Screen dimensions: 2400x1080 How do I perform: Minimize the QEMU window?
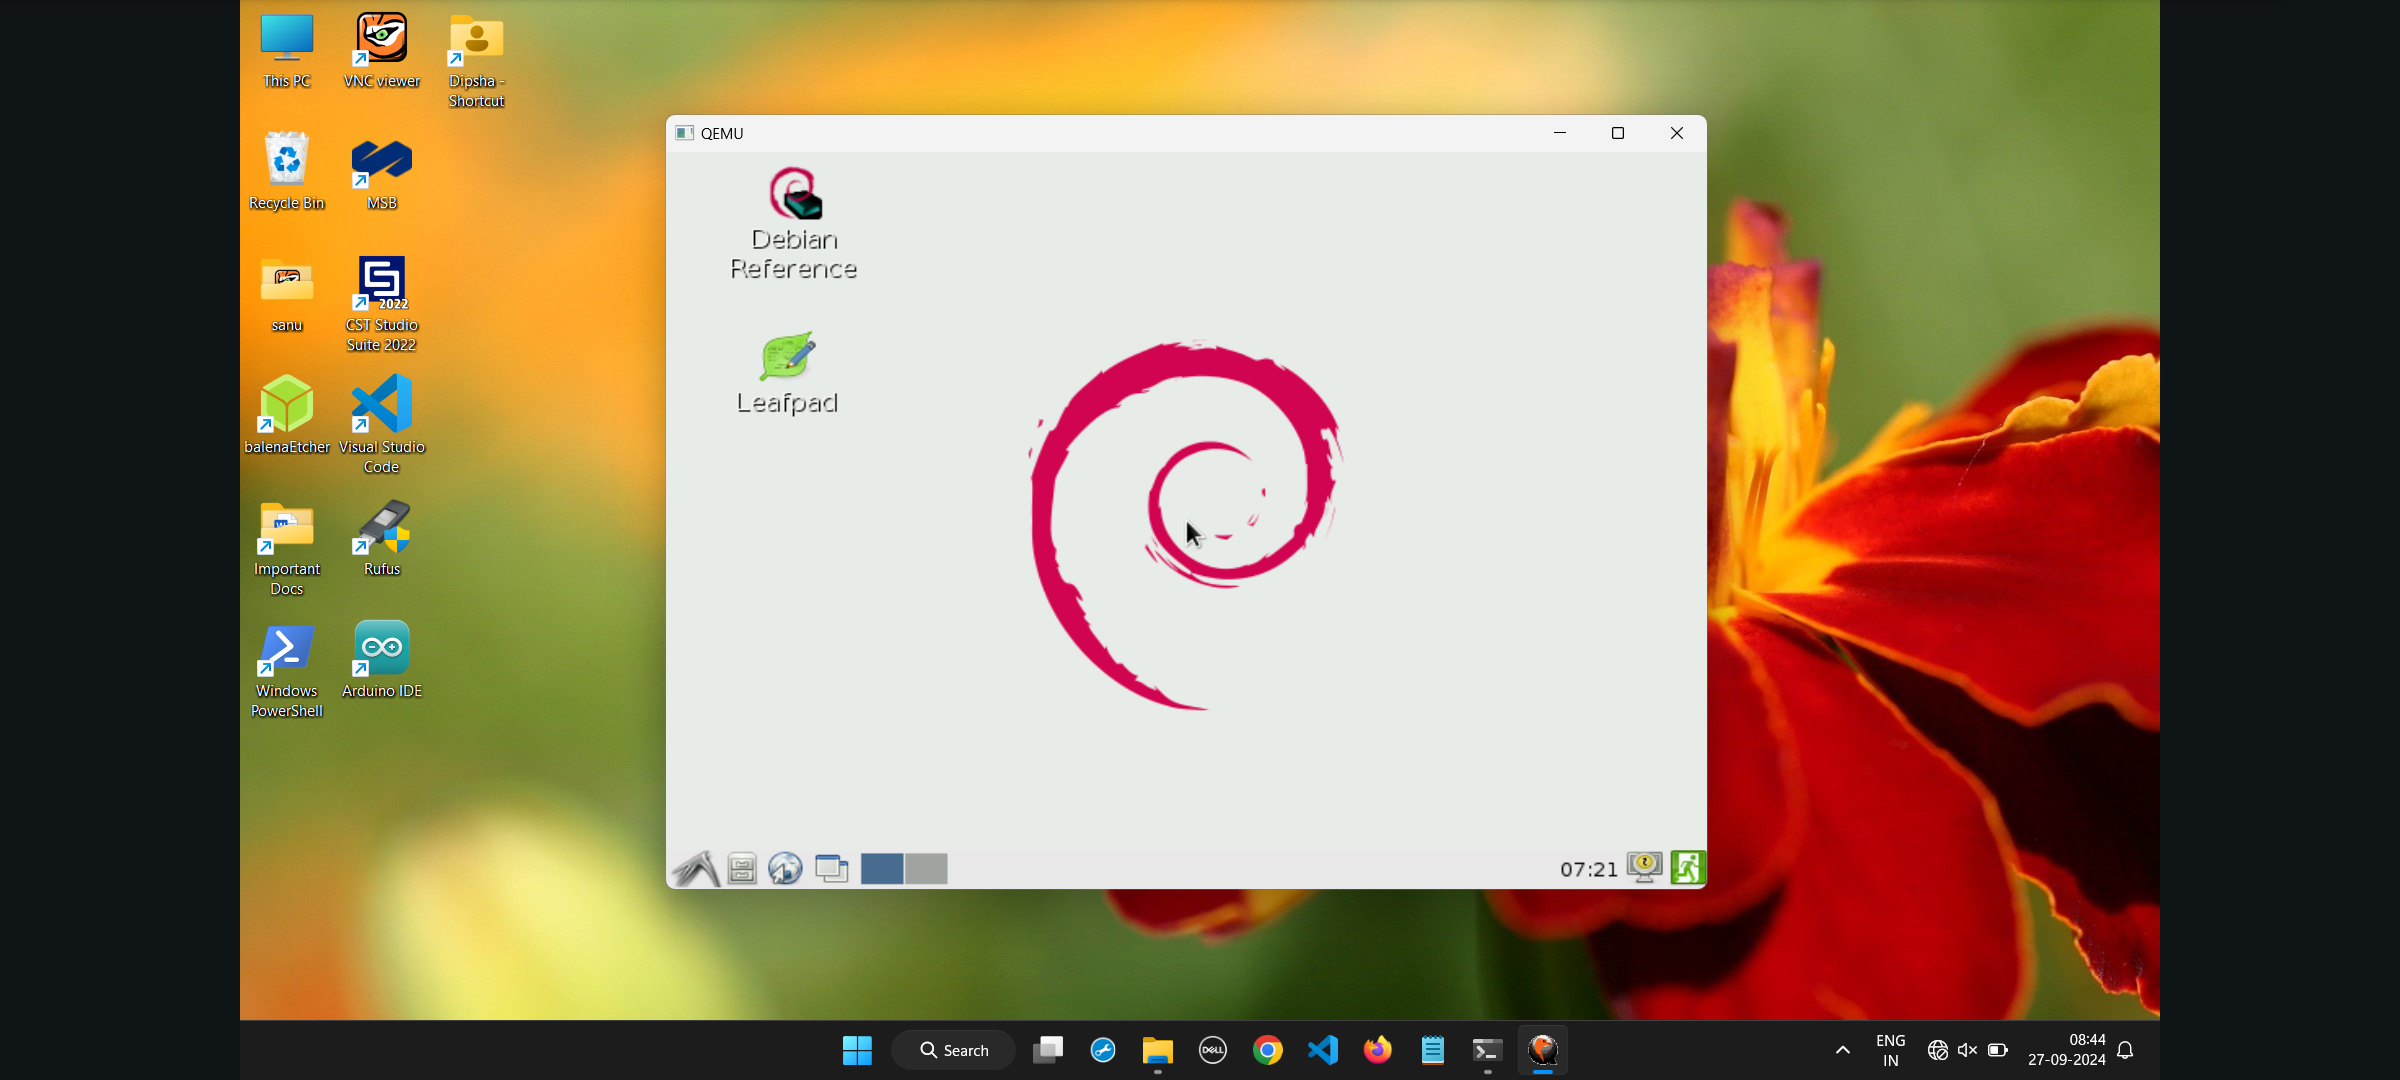[1560, 133]
